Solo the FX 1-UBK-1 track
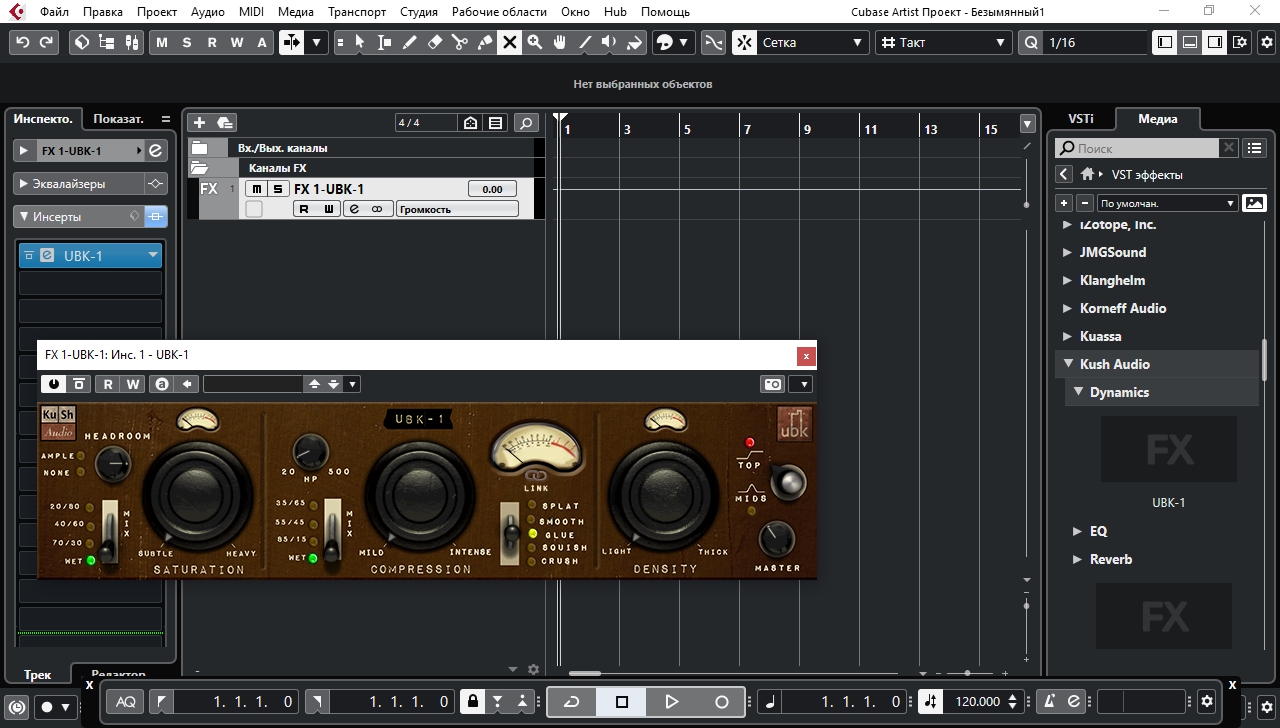 277,189
